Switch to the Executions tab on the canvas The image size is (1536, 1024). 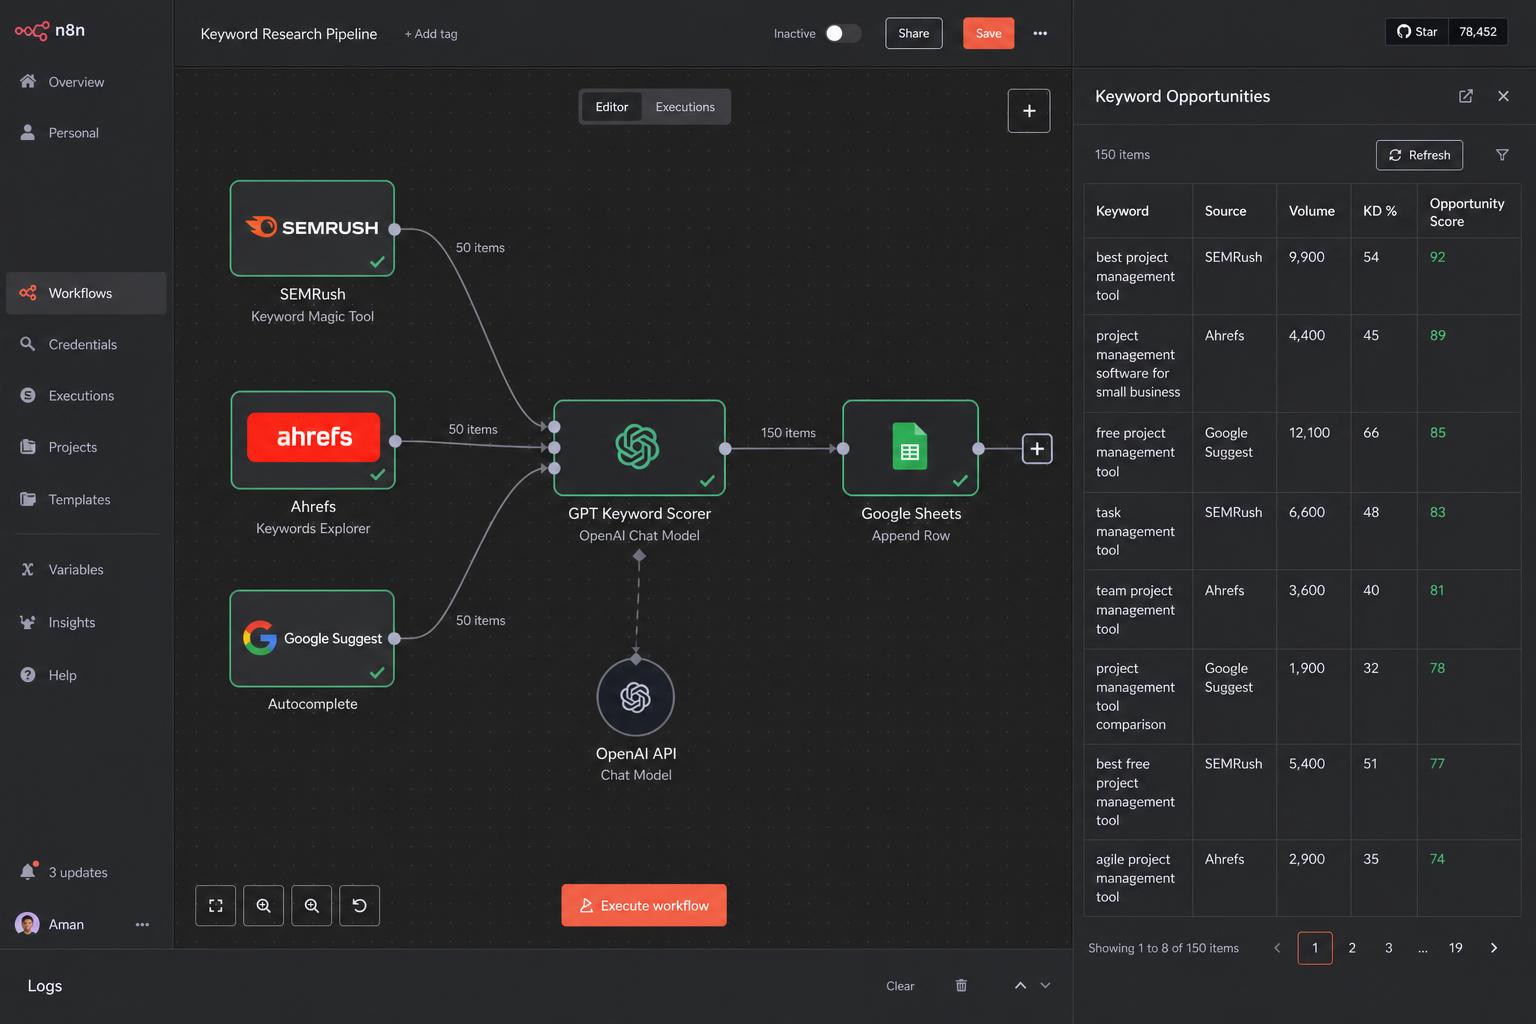(685, 107)
